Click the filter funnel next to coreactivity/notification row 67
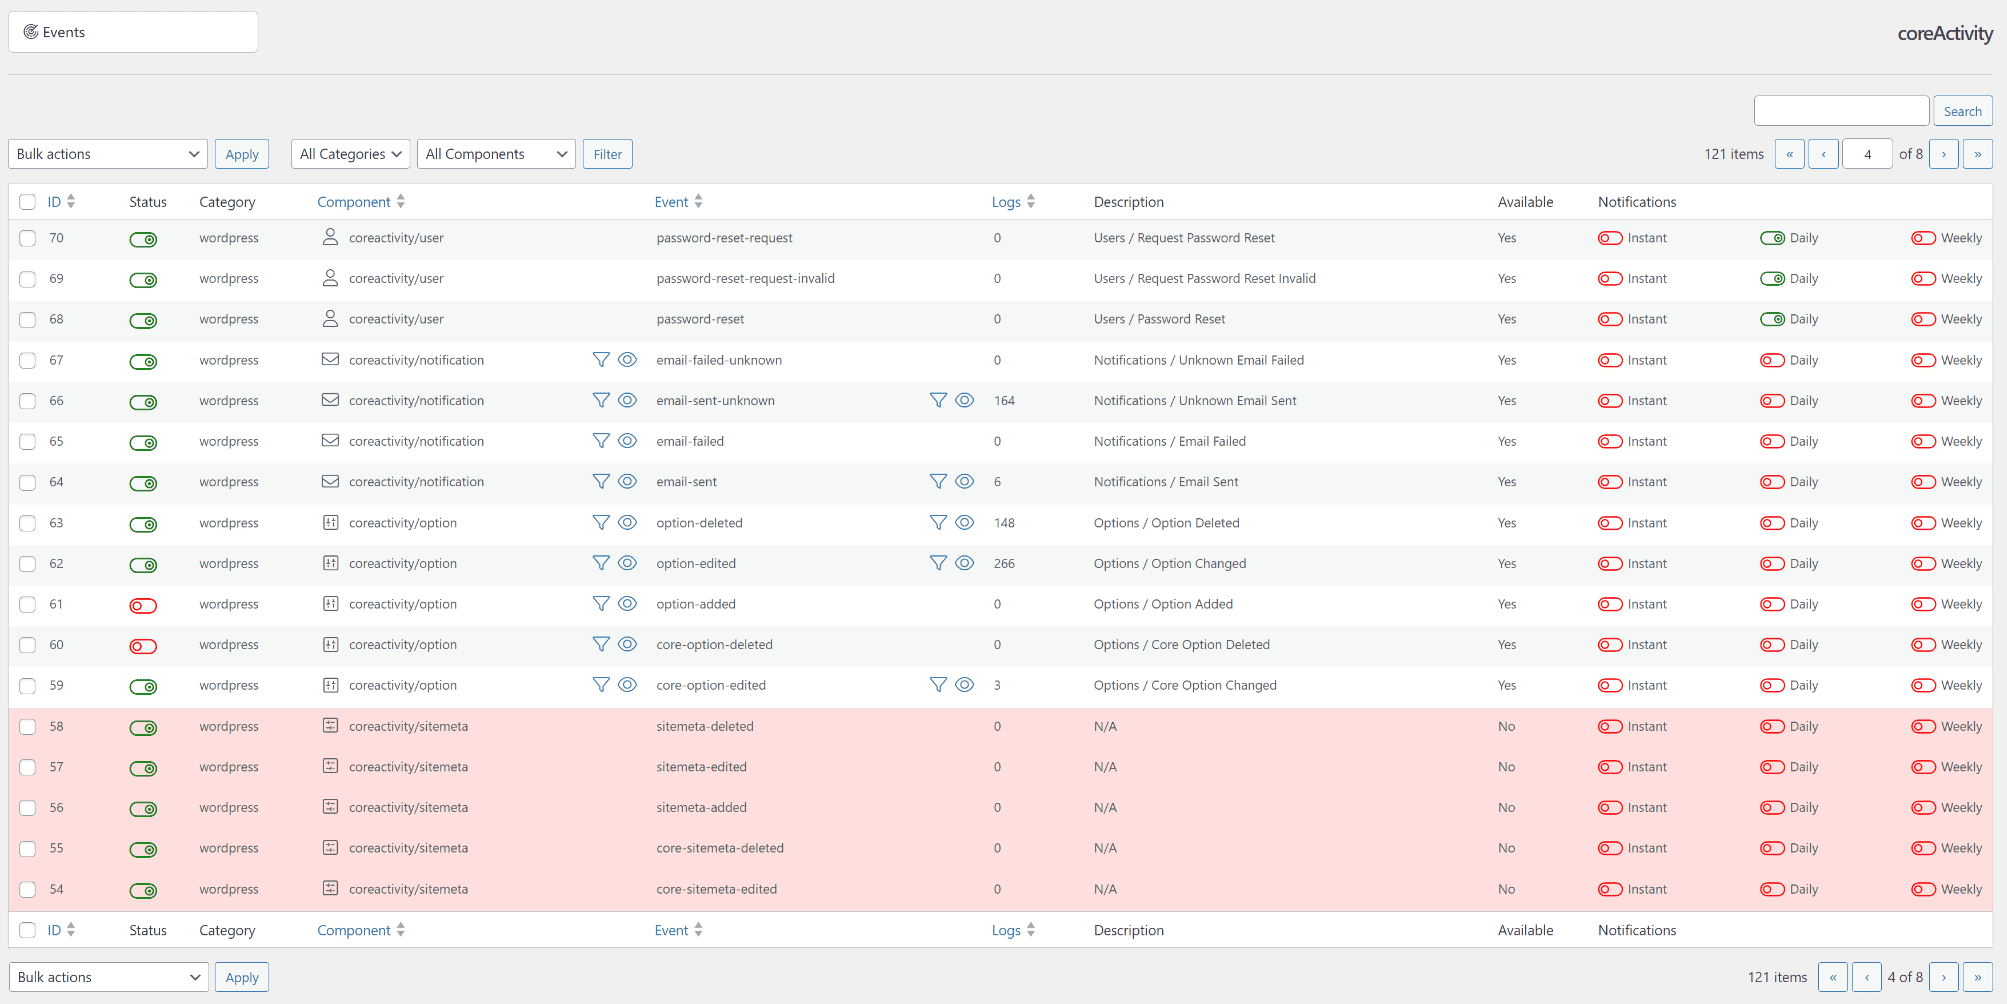 601,359
